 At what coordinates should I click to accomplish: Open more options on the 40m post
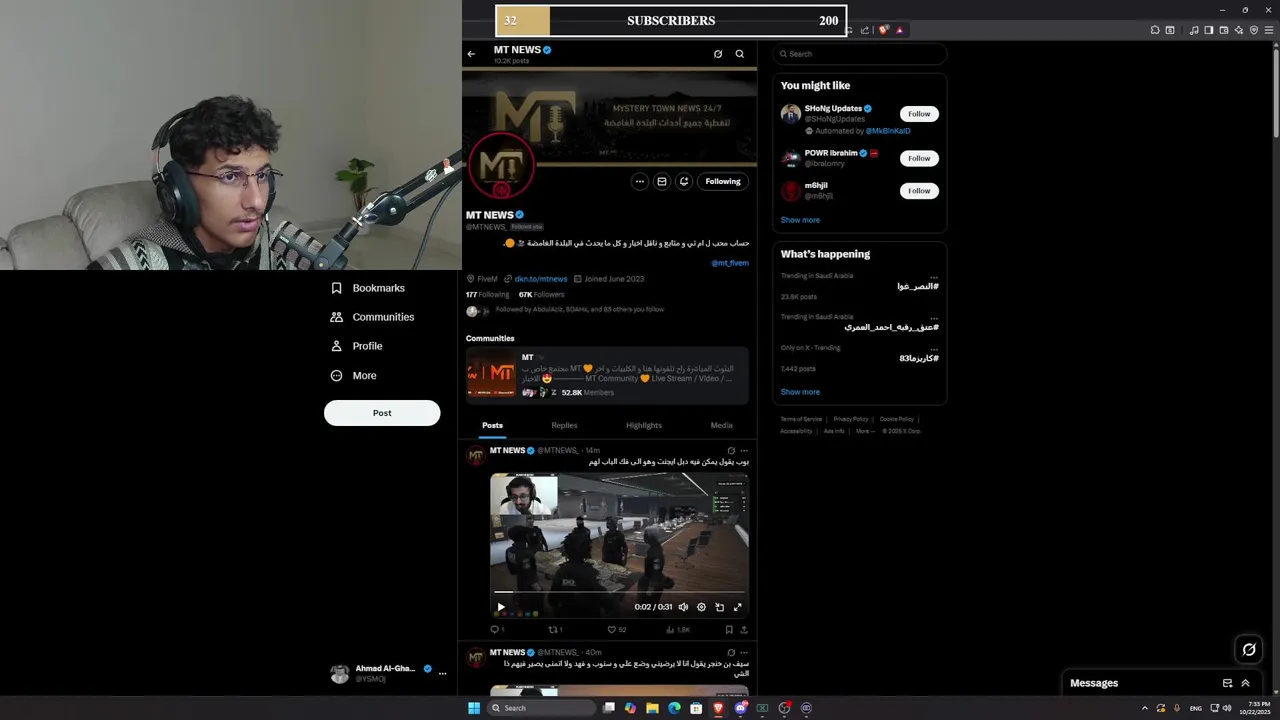tap(744, 652)
